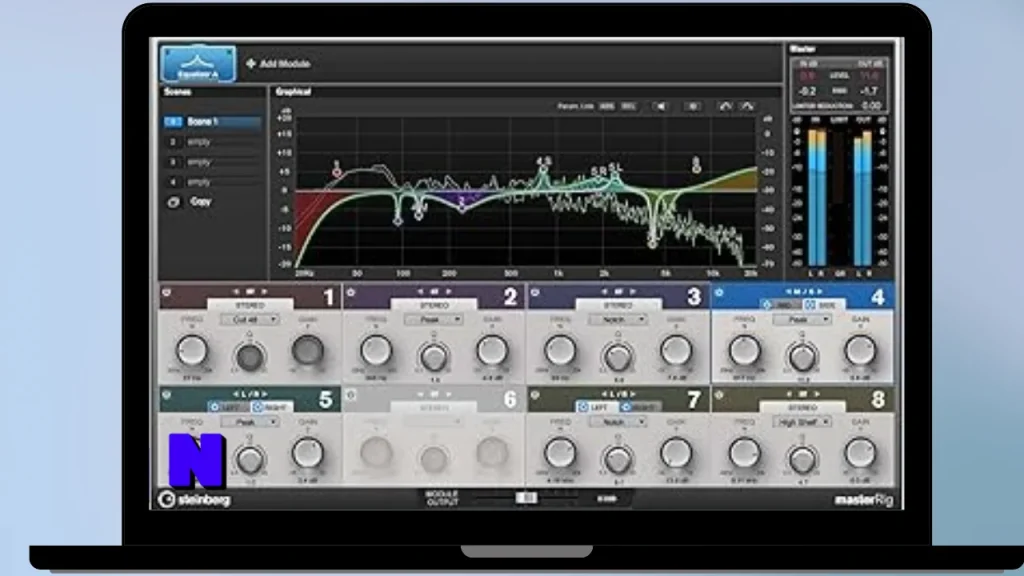Select empty scene slot 3

[x=213, y=162]
